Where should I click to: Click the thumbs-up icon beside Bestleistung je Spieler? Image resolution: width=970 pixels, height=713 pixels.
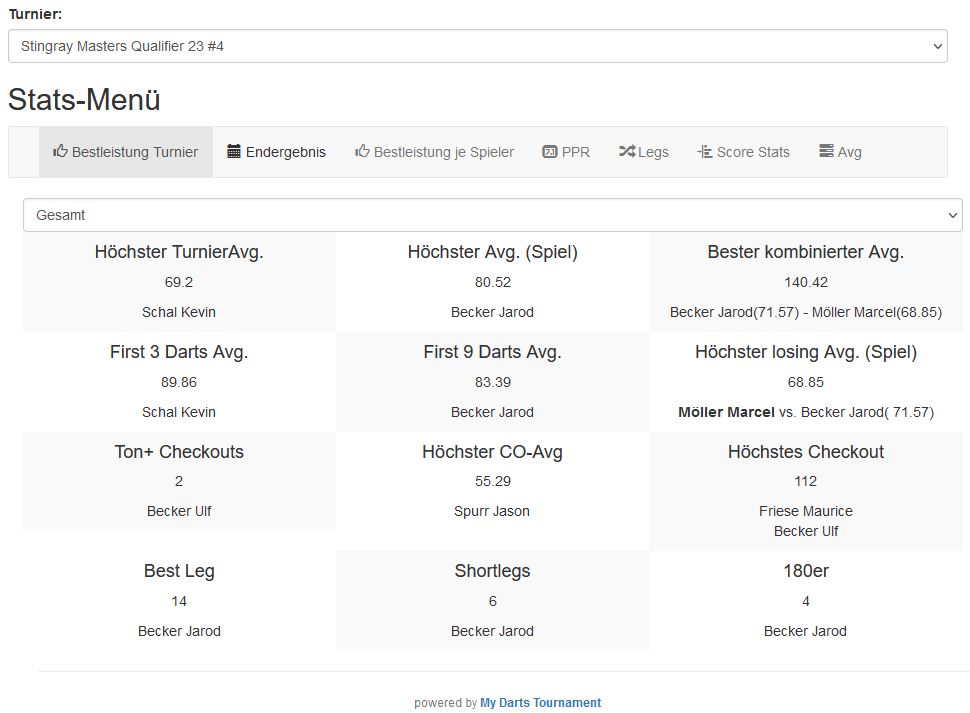362,152
